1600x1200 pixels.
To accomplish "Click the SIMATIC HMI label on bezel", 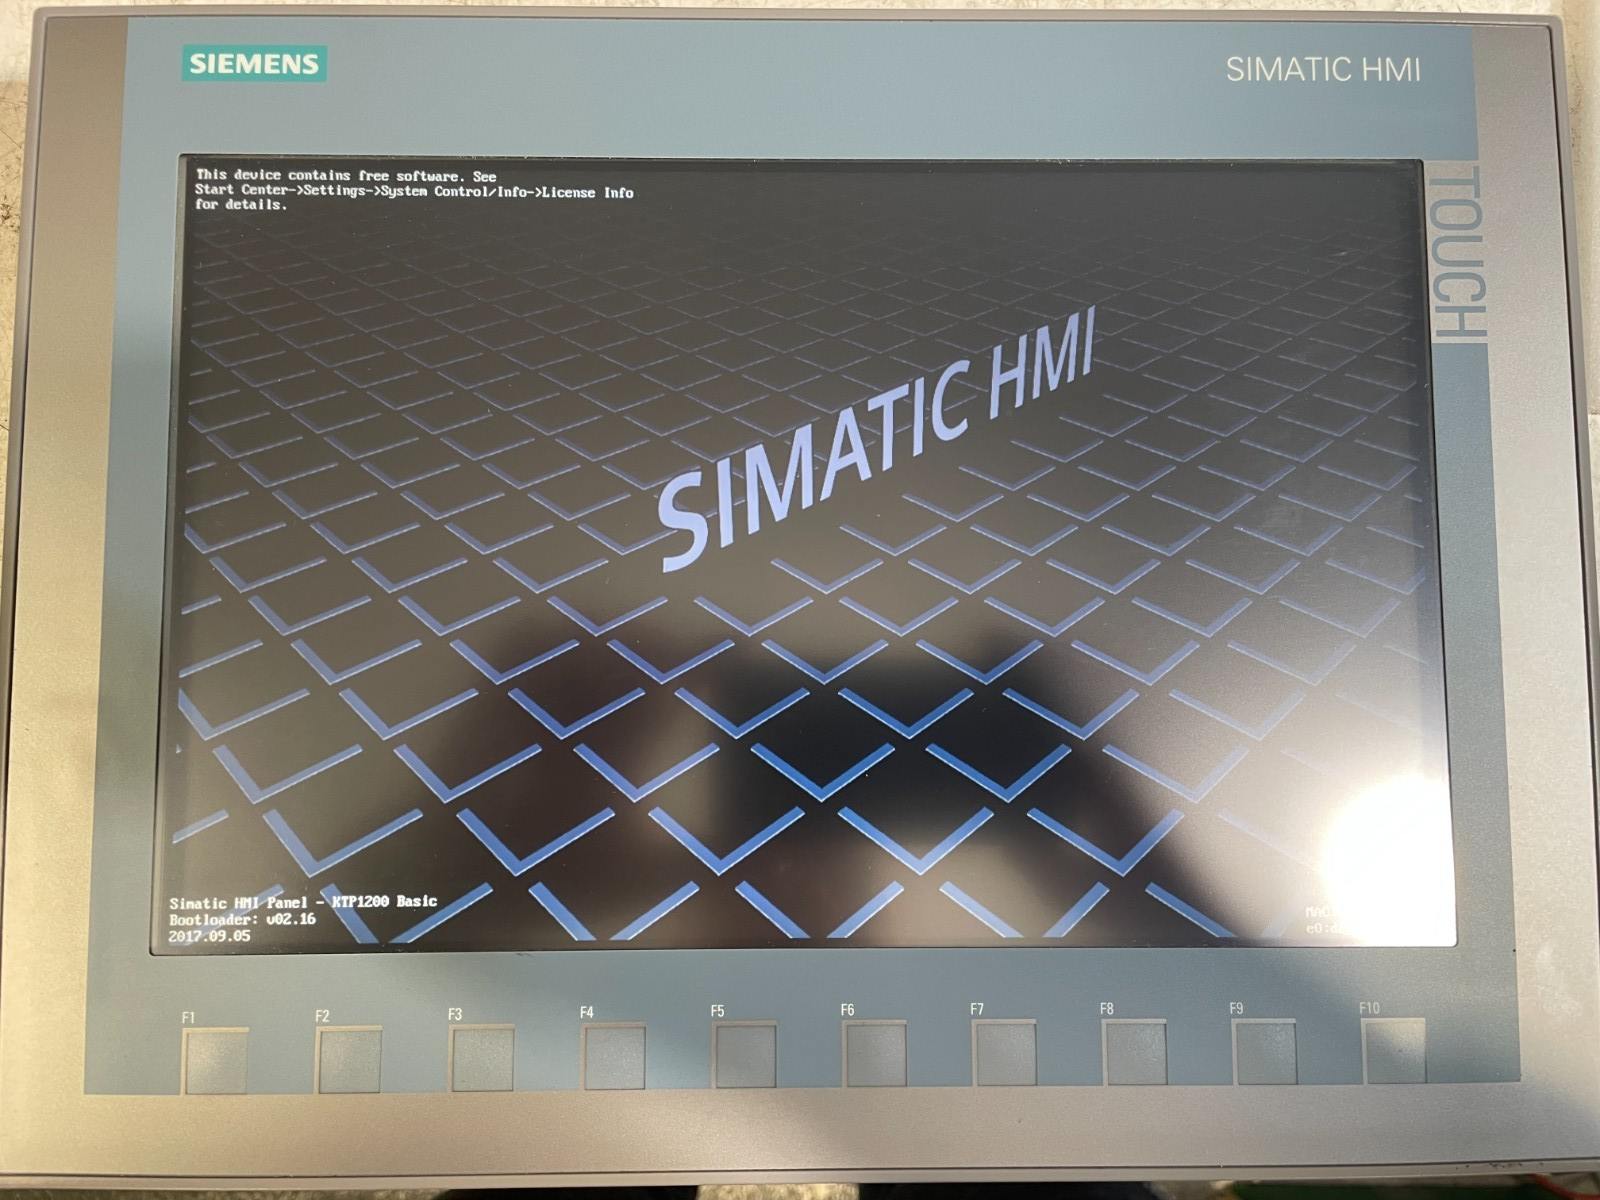I will pos(1322,69).
